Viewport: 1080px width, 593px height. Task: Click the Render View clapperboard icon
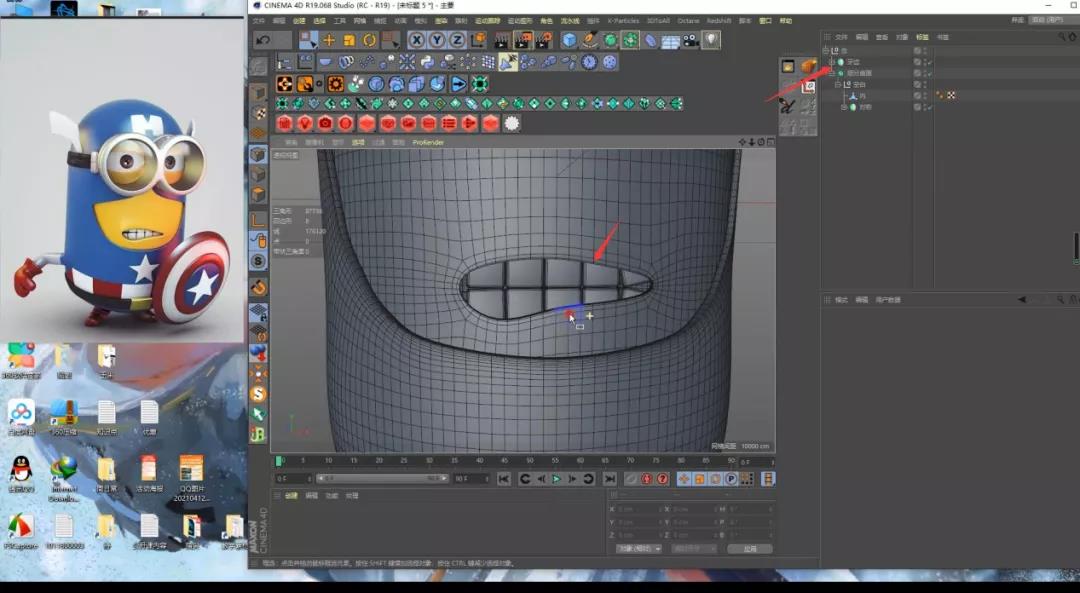point(501,40)
